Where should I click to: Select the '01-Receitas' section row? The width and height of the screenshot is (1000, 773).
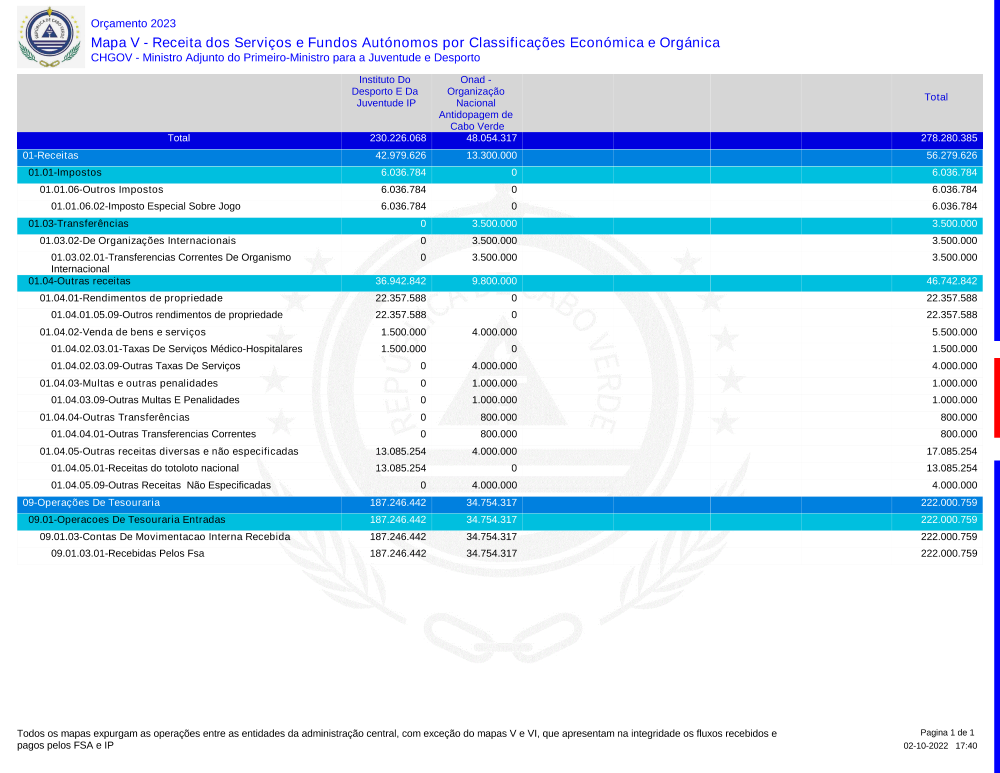pos(50,156)
